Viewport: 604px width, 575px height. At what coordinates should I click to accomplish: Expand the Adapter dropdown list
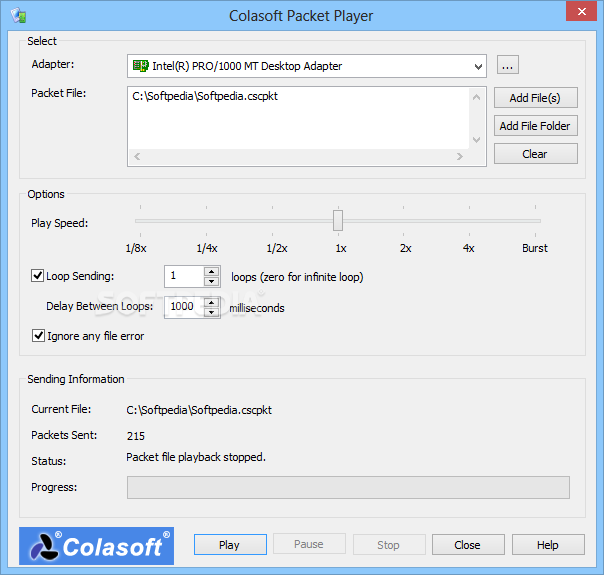(x=478, y=66)
